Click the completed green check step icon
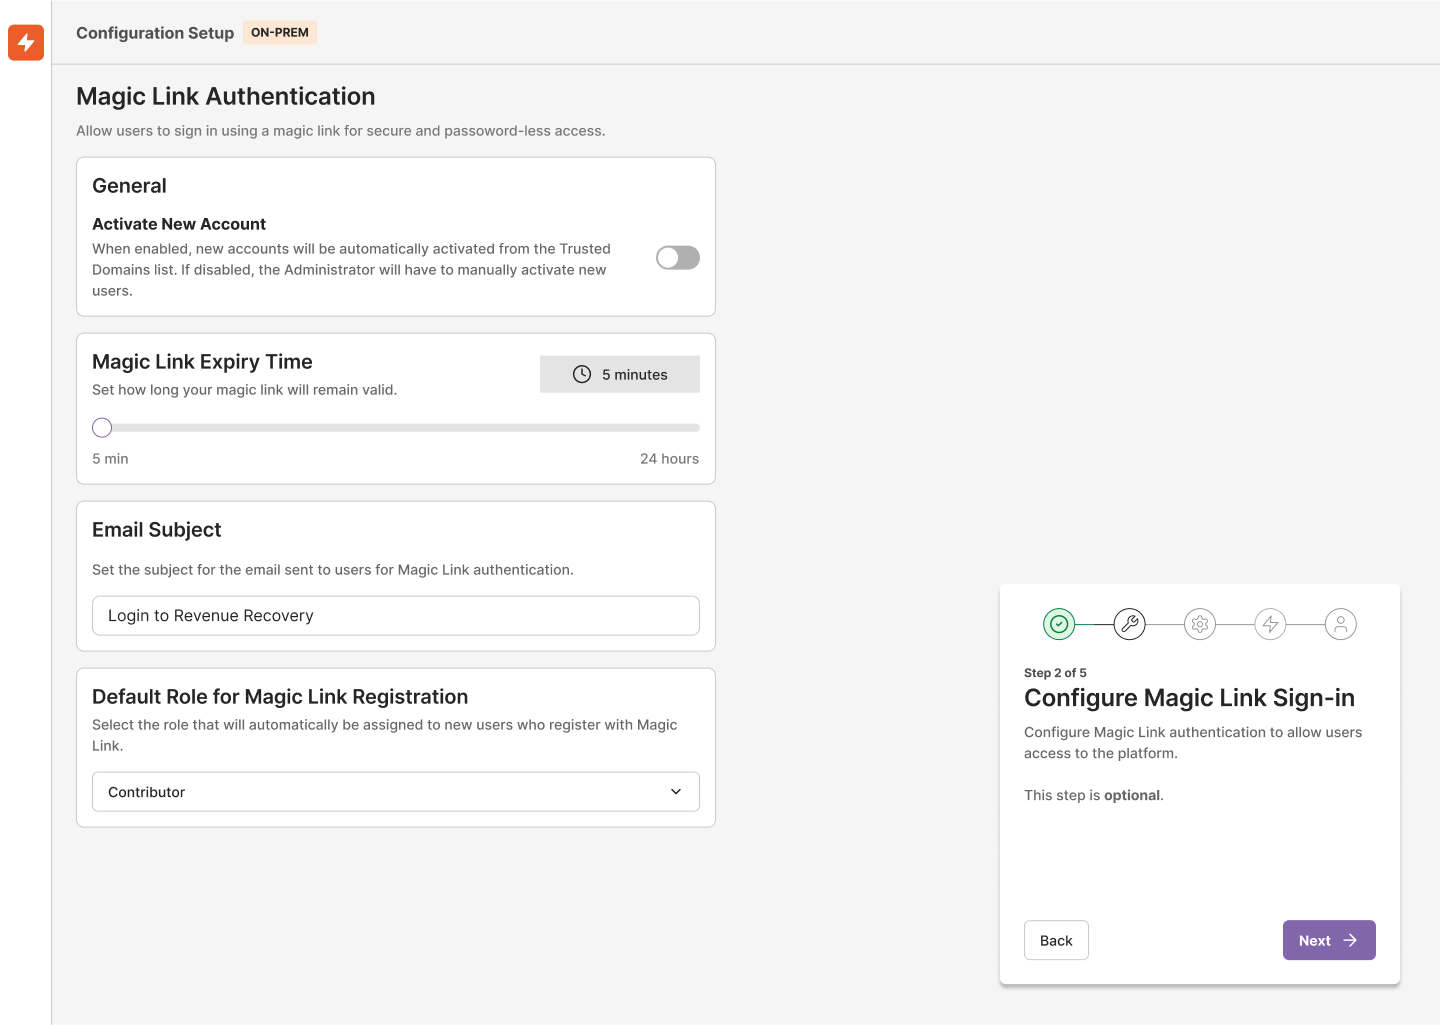 (1059, 623)
